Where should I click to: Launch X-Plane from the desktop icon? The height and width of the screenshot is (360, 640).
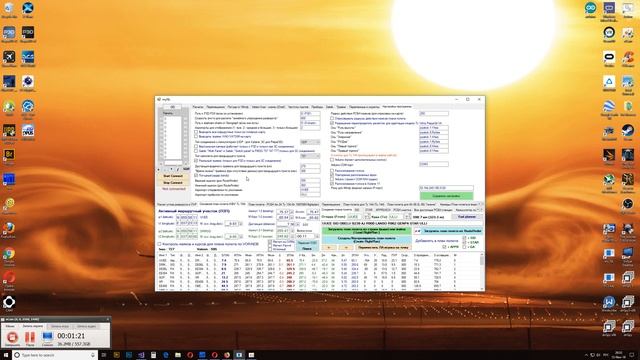point(28,8)
